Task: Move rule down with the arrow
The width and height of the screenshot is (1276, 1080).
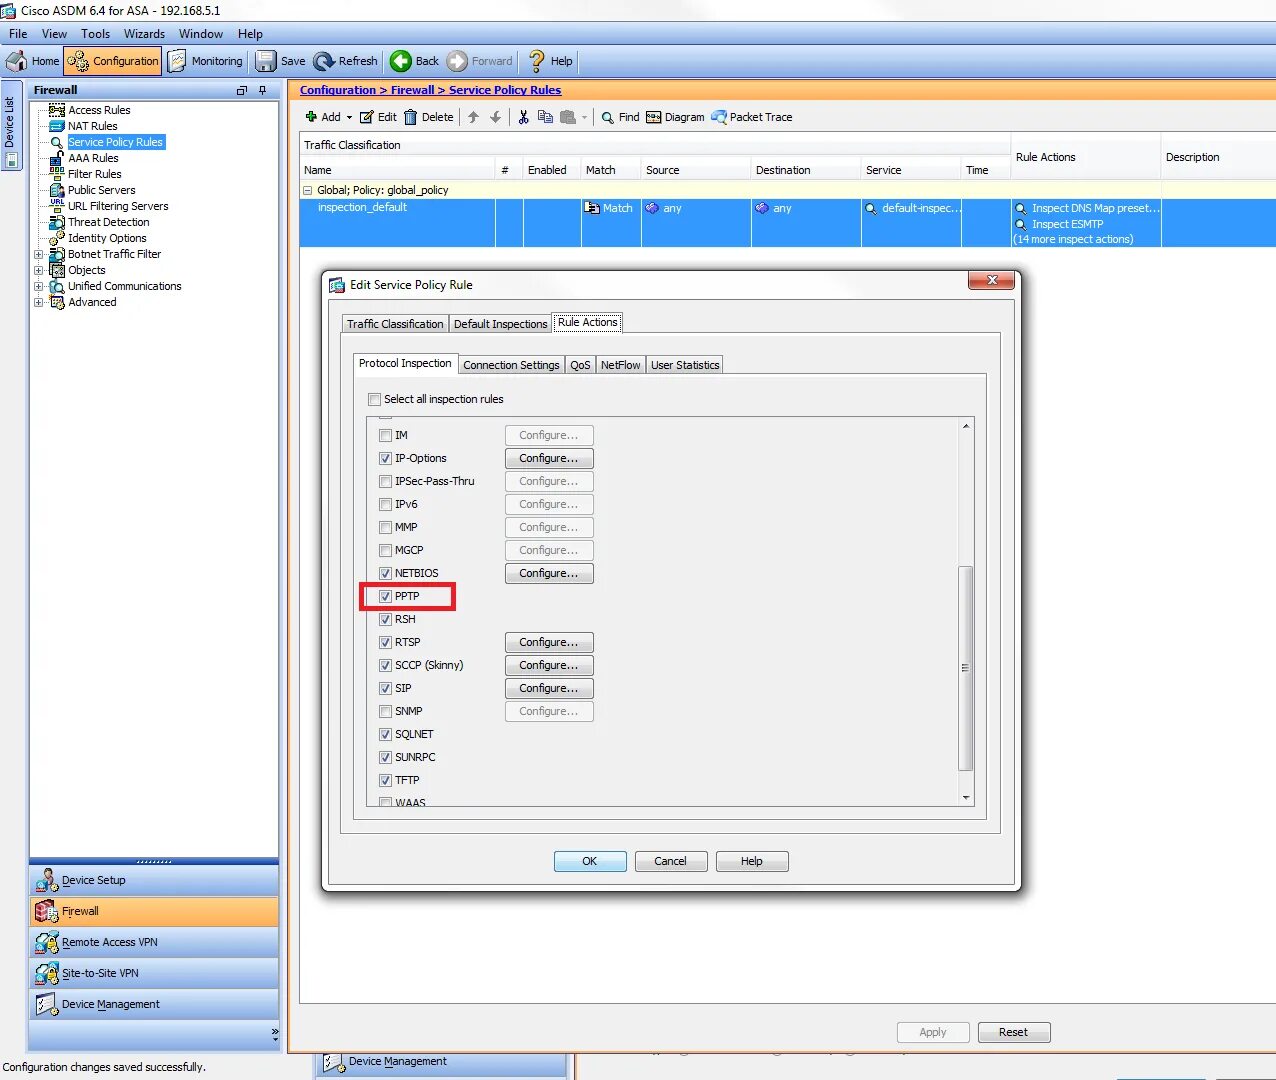Action: (495, 117)
